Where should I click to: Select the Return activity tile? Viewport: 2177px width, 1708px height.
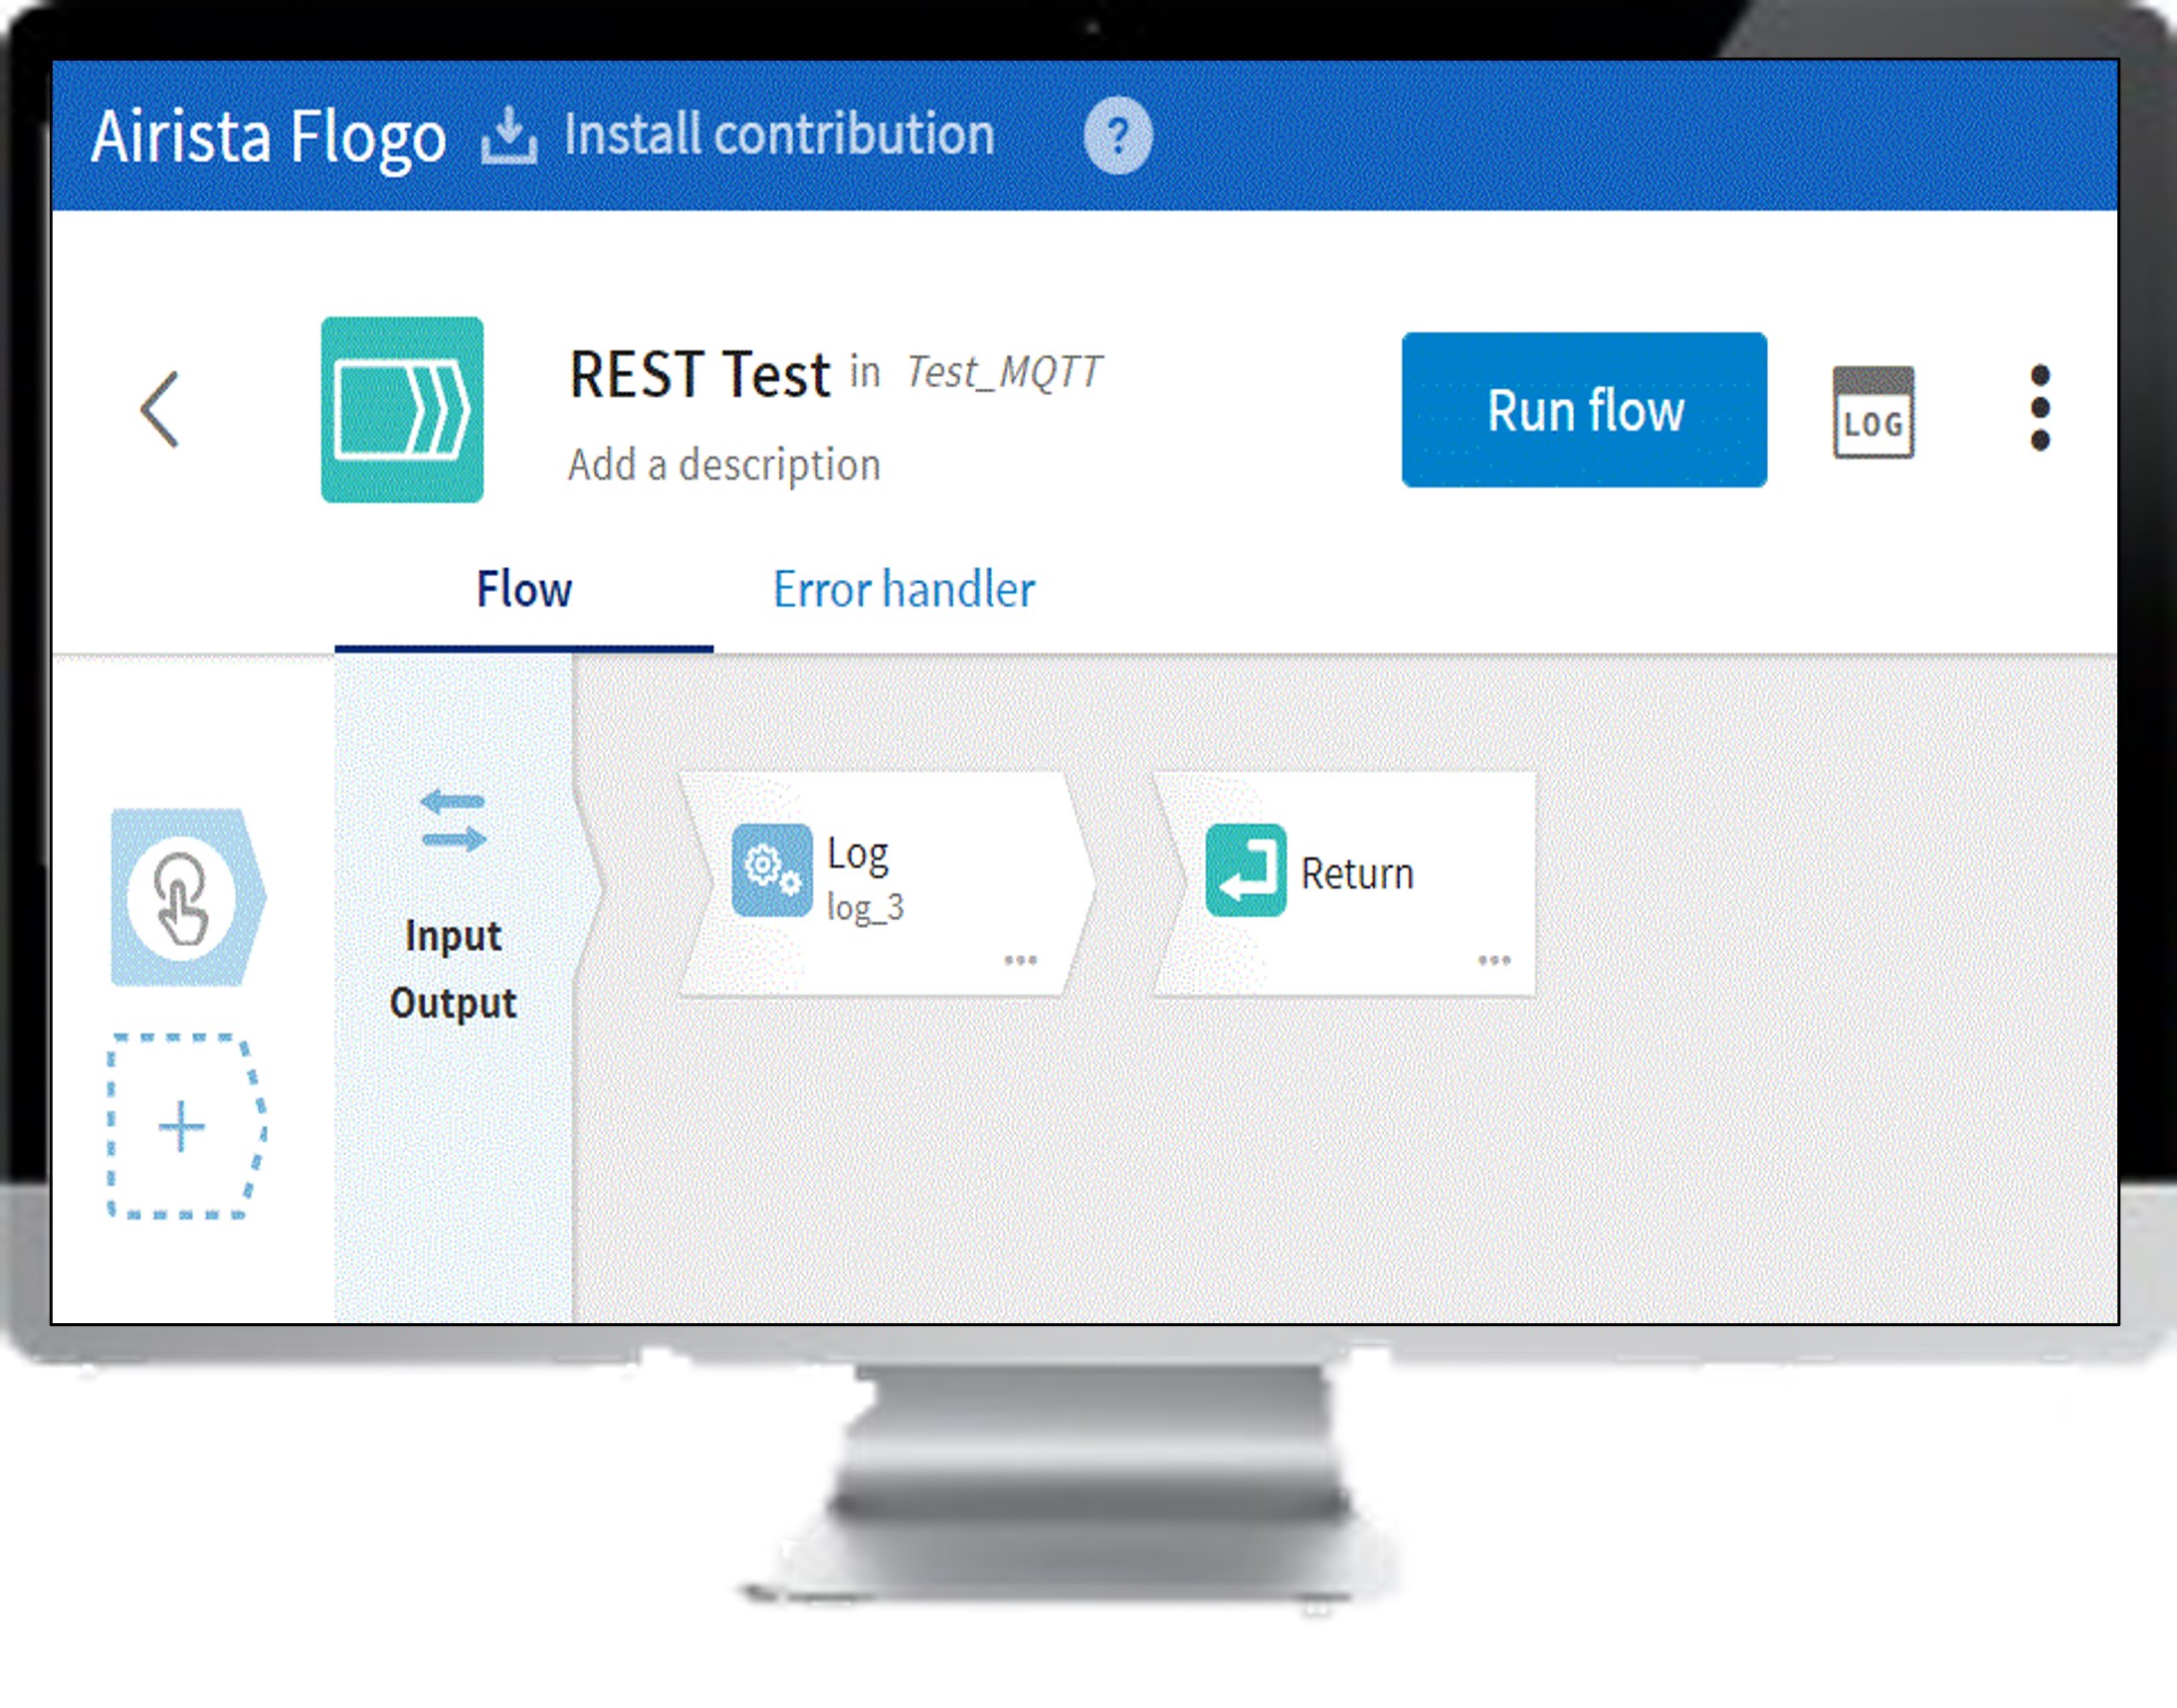[1344, 884]
